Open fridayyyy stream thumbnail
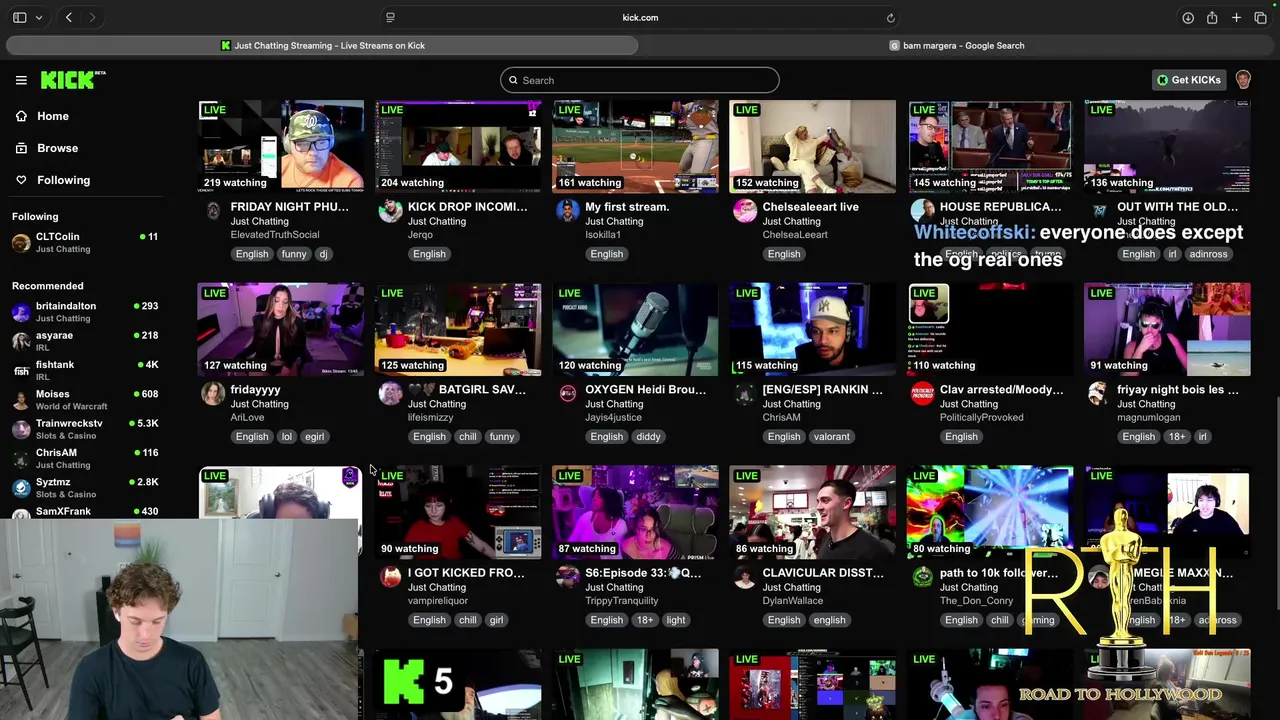The height and width of the screenshot is (720, 1280). [x=280, y=329]
